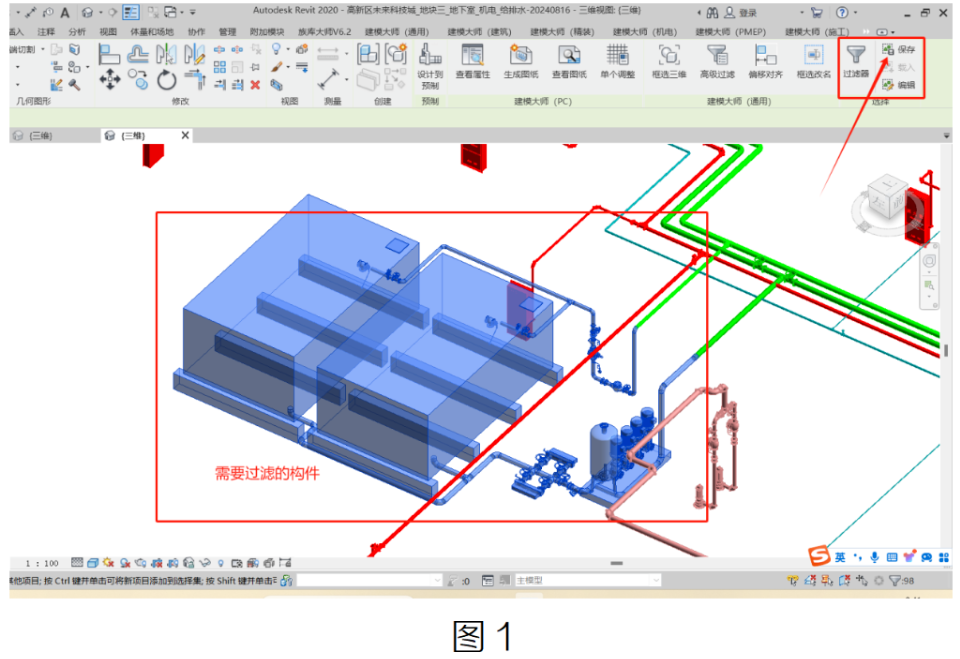The width and height of the screenshot is (960, 659).
Task: Select the Copy tool in Modify panel
Action: (138, 80)
